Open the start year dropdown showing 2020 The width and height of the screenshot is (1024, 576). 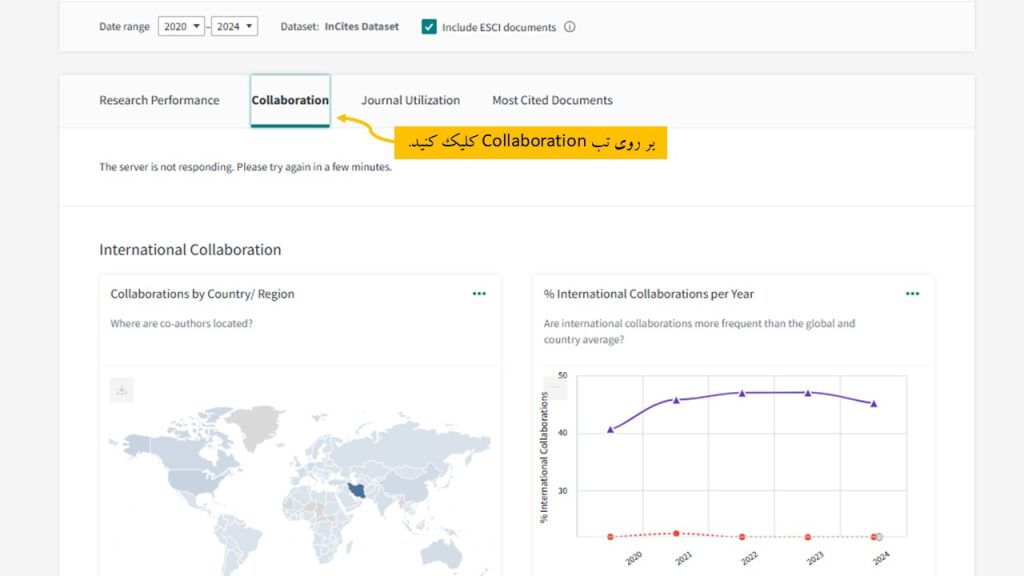pos(181,27)
